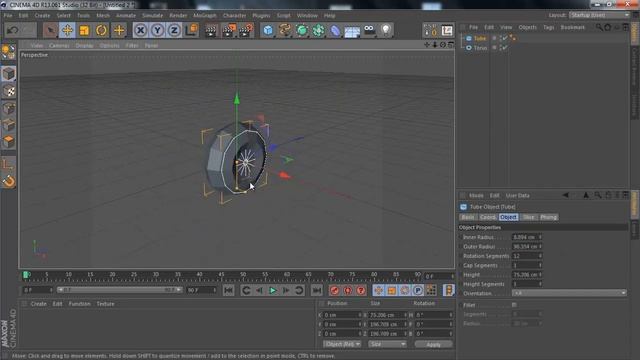Click the Apply button
The image size is (640, 360).
433,344
